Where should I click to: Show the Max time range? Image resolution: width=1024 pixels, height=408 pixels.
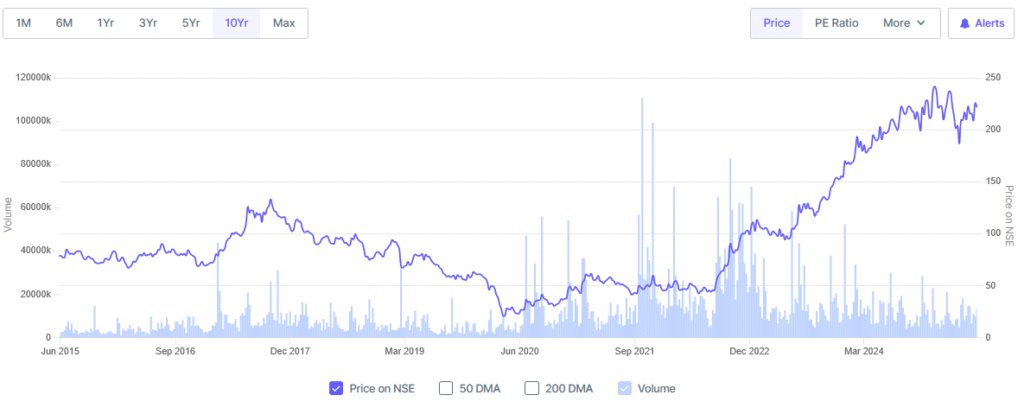click(x=284, y=23)
